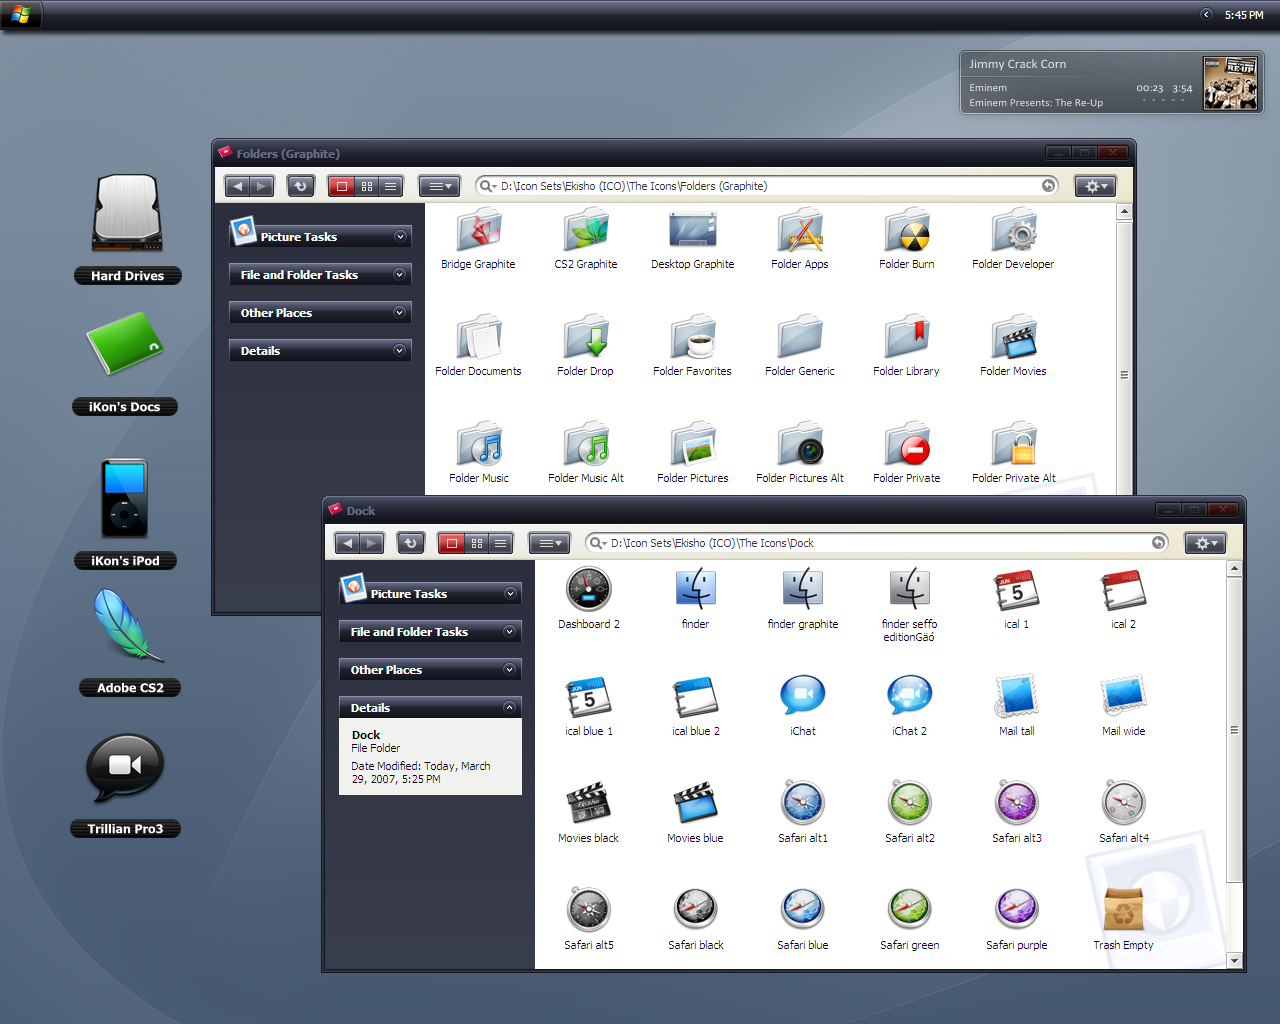
Task: Select the Trash Empty icon
Action: coord(1124,909)
